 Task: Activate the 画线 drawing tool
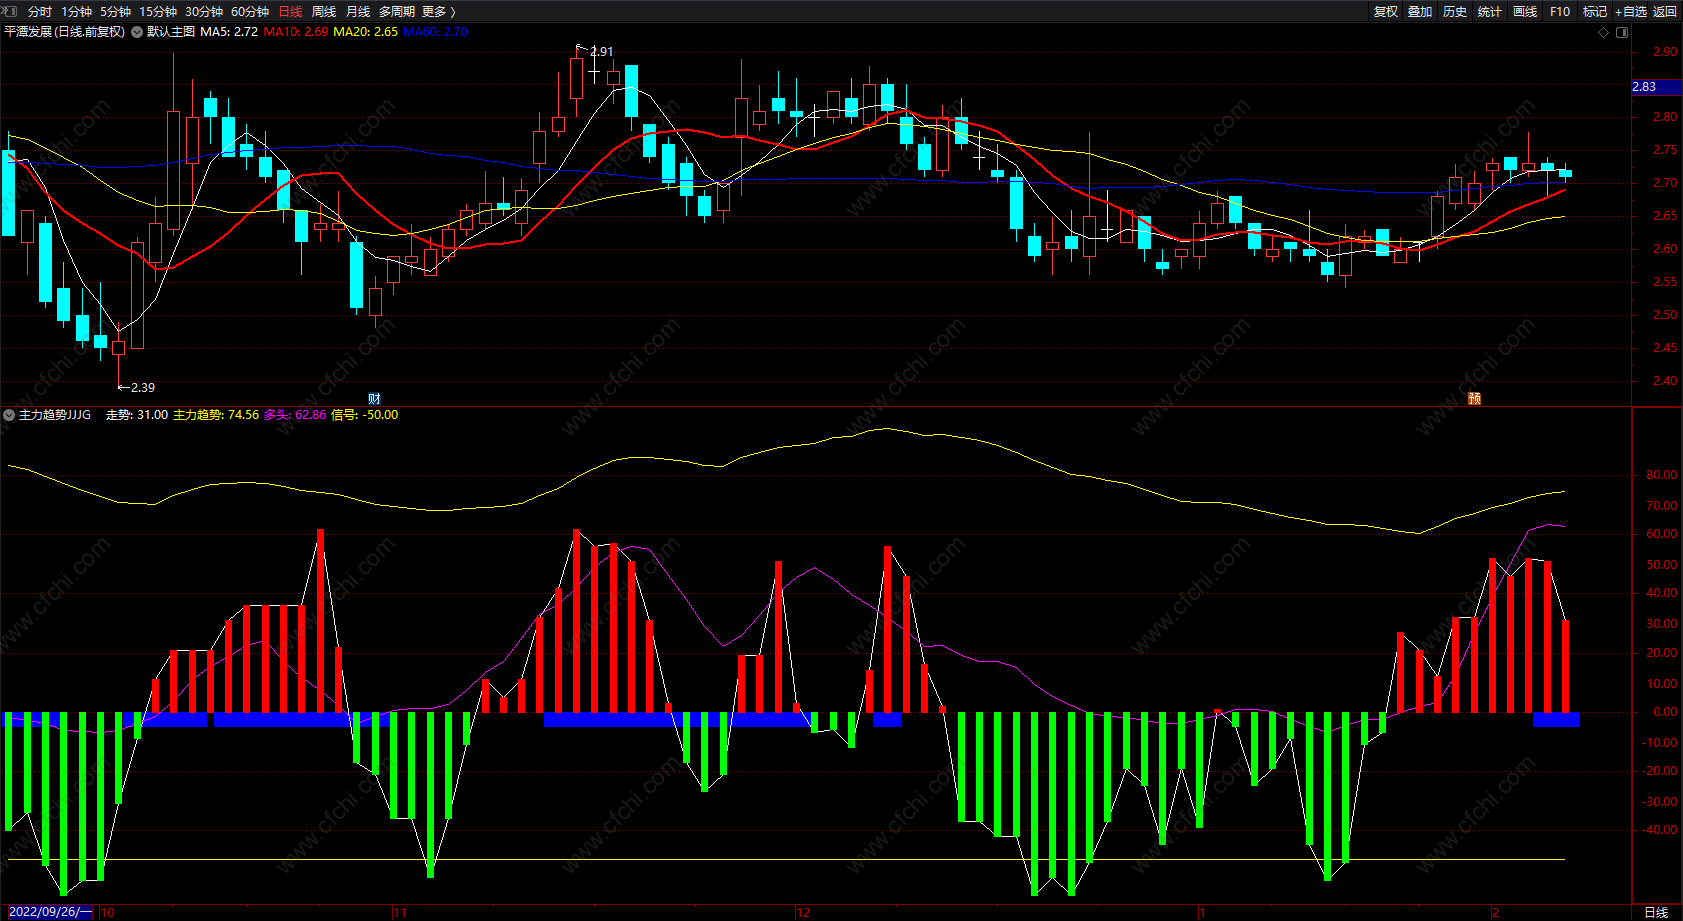[1525, 12]
